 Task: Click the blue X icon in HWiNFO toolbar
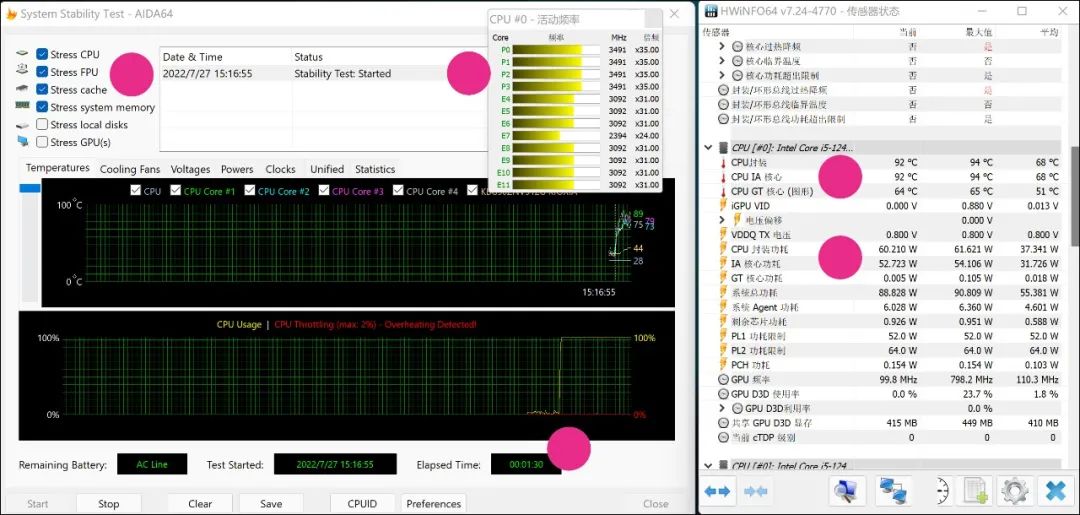point(1056,491)
